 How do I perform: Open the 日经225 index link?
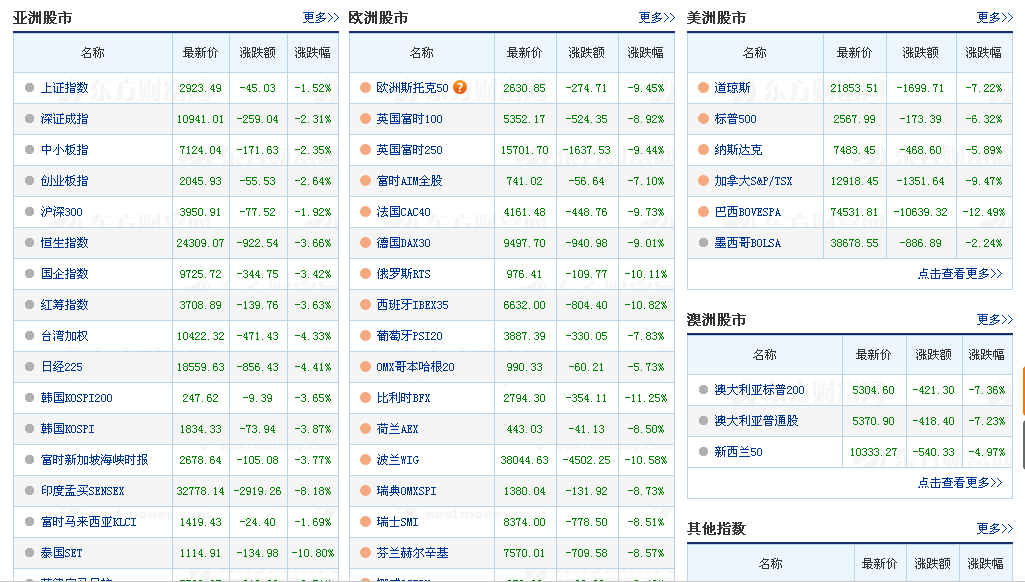61,367
